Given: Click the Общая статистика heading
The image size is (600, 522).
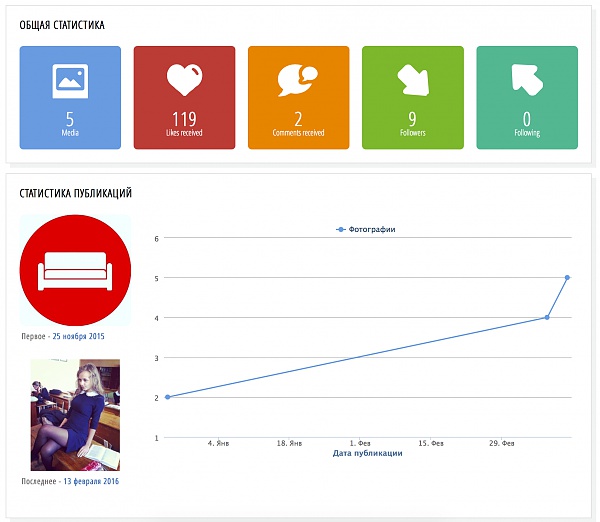Looking at the screenshot, I should [62, 25].
